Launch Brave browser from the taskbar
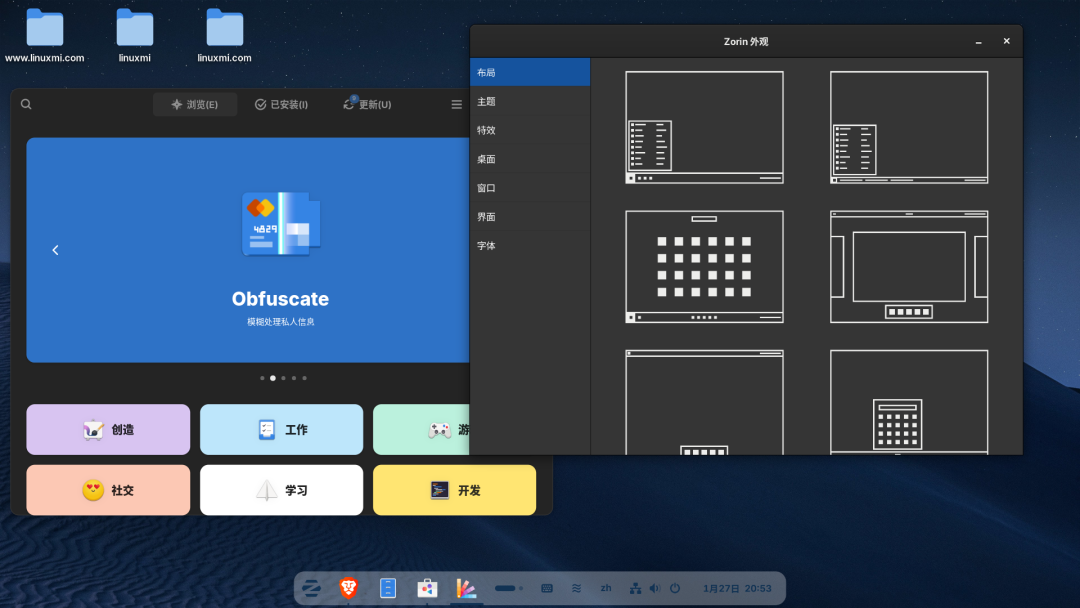The width and height of the screenshot is (1080, 608). pos(349,588)
